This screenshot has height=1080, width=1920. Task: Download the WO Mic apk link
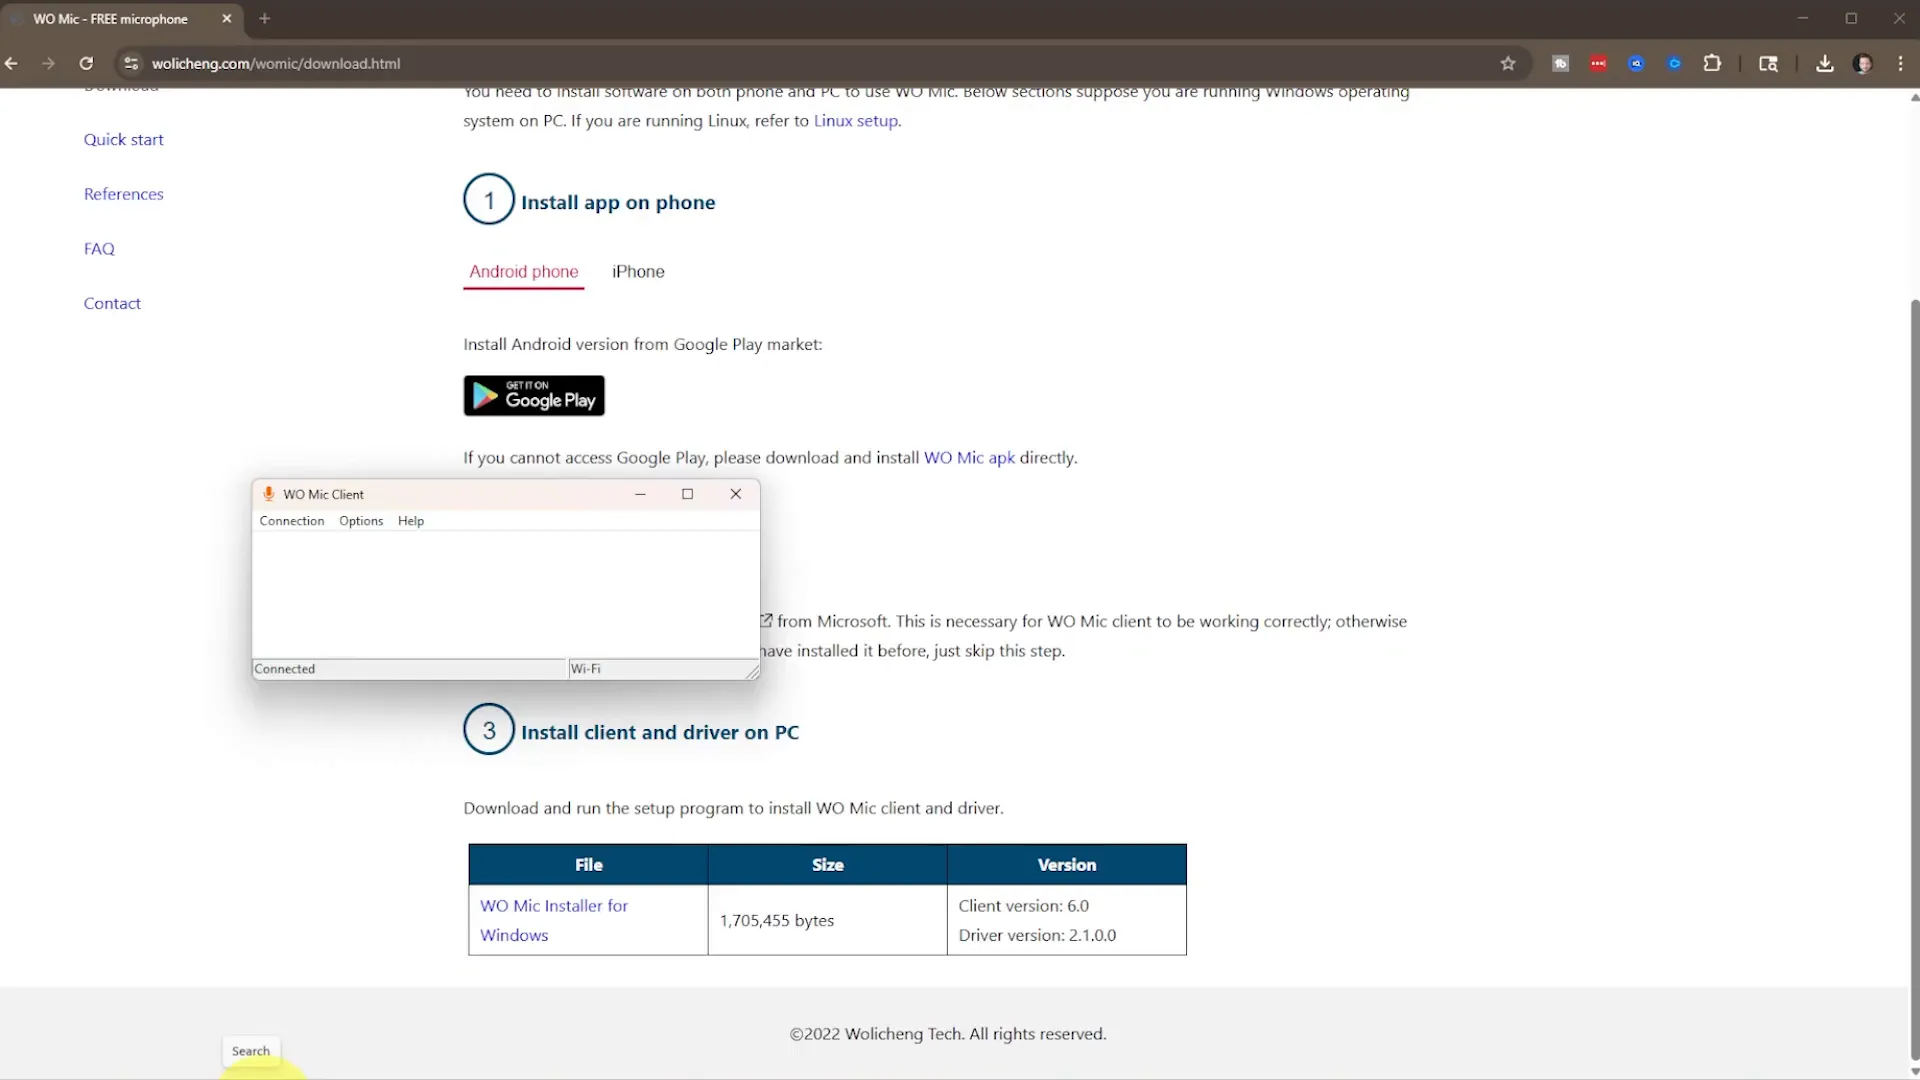[969, 458]
